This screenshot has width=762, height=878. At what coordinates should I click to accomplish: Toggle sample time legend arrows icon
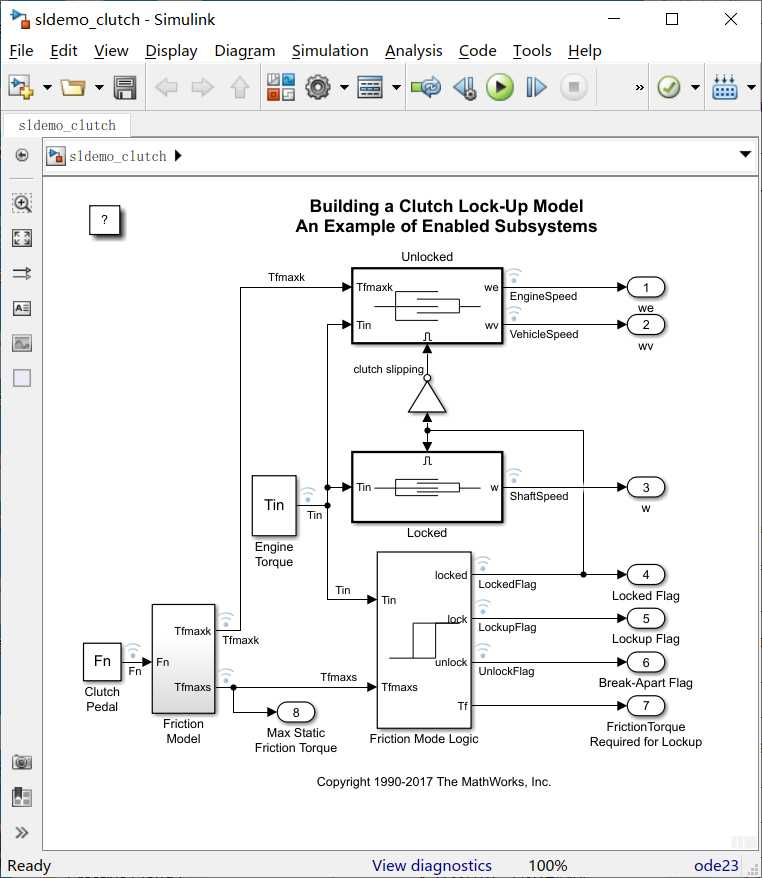click(22, 273)
